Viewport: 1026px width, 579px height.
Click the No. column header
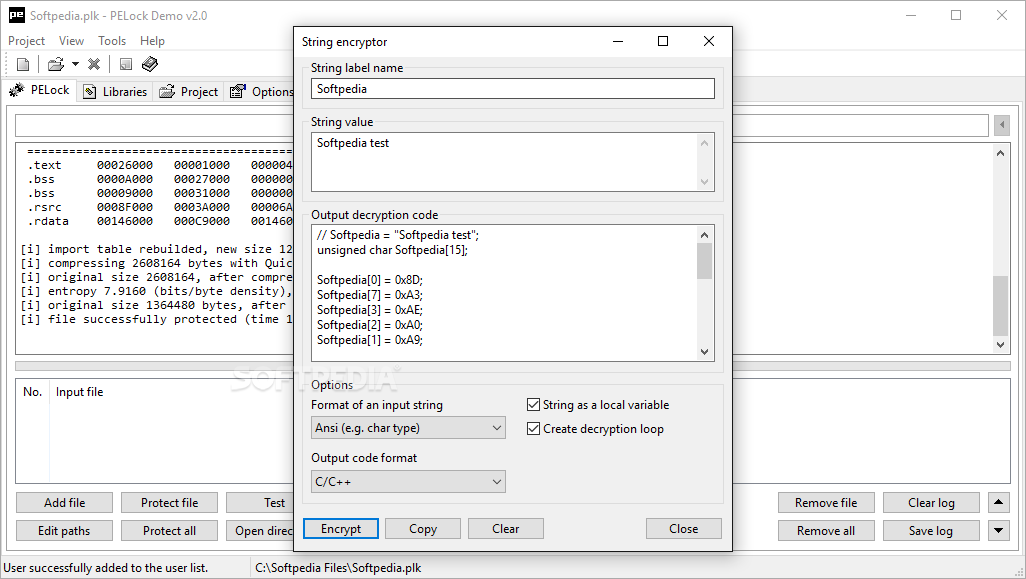(33, 392)
